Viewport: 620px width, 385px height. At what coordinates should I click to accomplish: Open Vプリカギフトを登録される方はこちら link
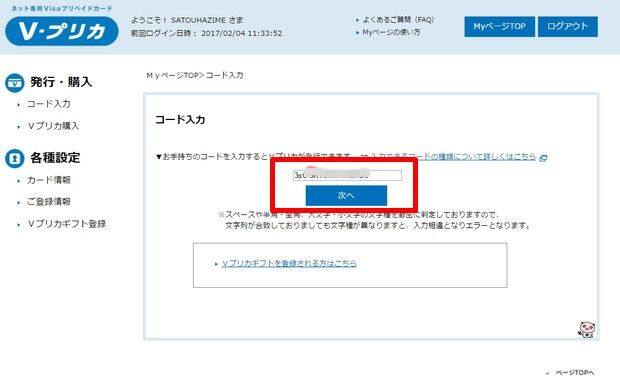[289, 263]
